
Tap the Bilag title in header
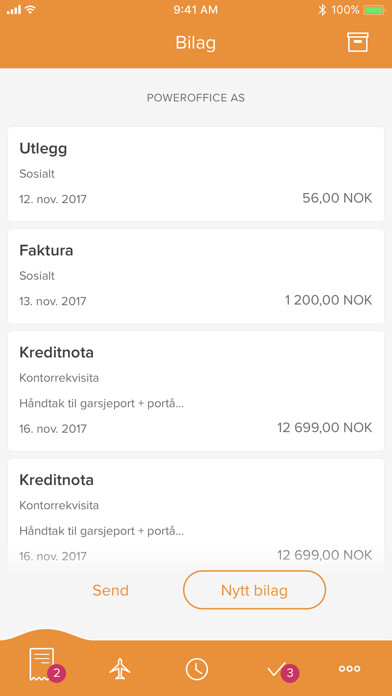click(195, 43)
